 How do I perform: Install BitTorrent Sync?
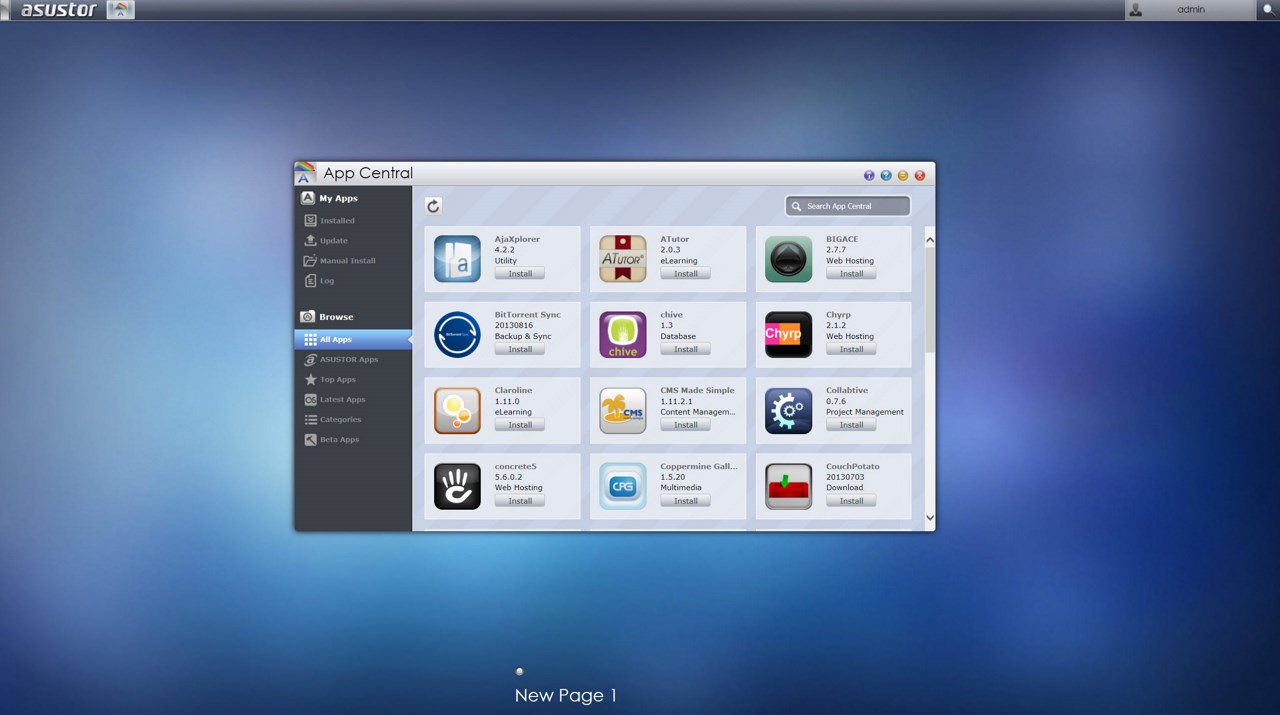coord(520,349)
